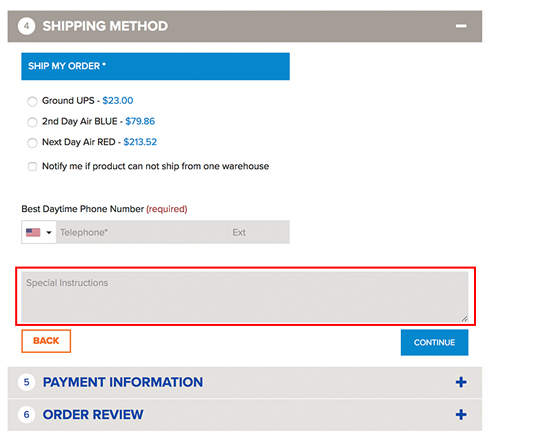The height and width of the screenshot is (446, 539).
Task: Select Next Day Air RED option
Action: [32, 143]
